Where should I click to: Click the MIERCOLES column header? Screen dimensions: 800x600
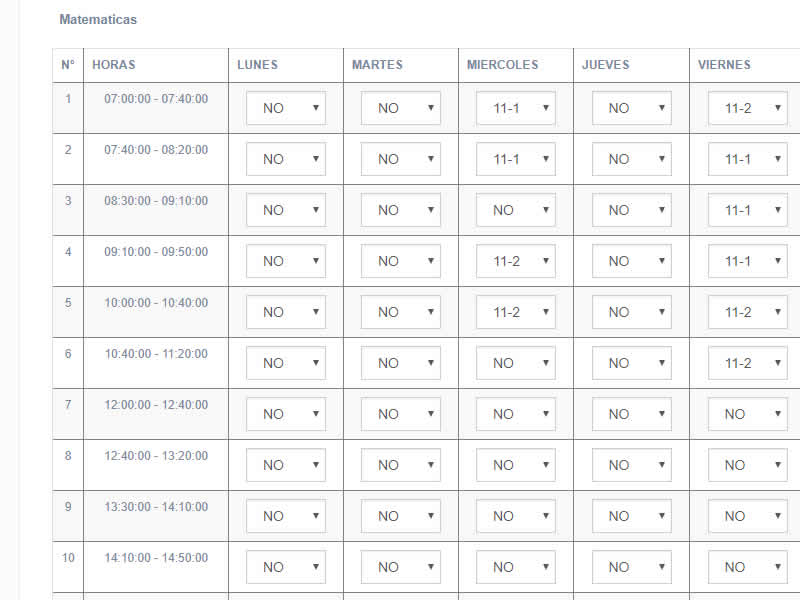click(x=503, y=65)
